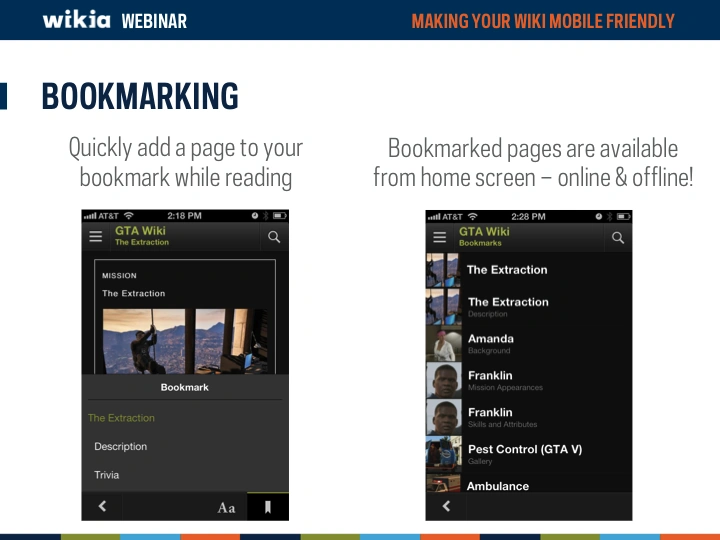Click the Wikia logo in header
720x540 pixels.
tap(77, 20)
